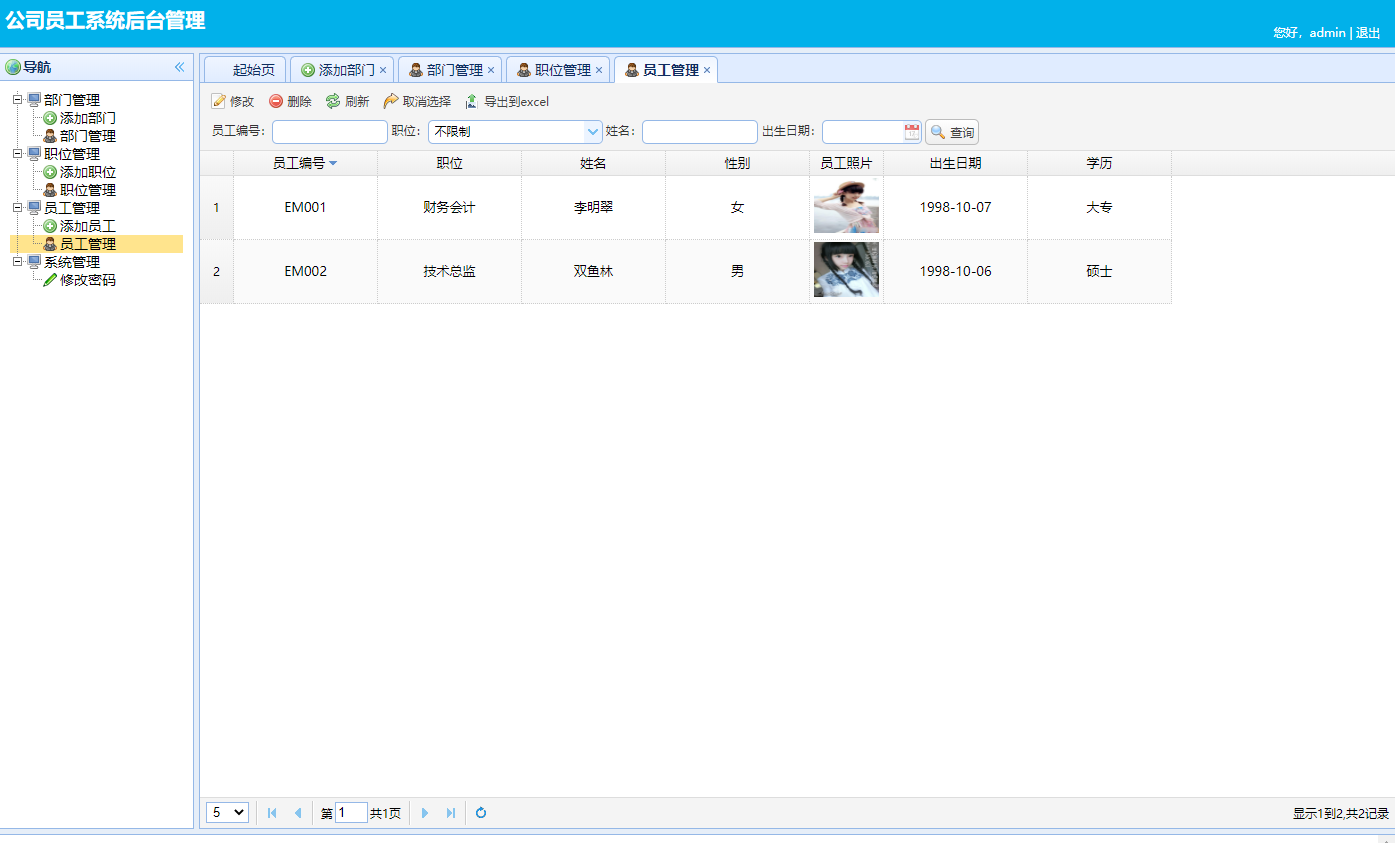Click the 导出到excel export icon
This screenshot has width=1395, height=843.
(470, 100)
